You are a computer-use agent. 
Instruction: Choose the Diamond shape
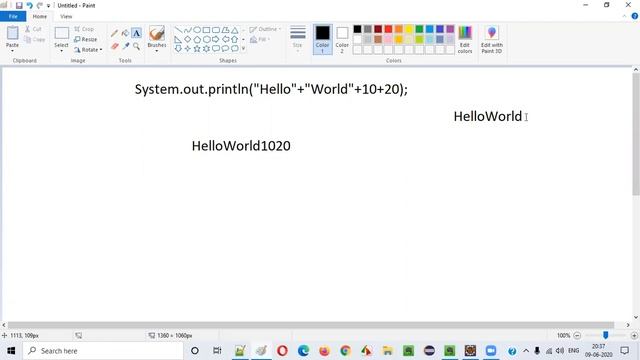(188, 39)
